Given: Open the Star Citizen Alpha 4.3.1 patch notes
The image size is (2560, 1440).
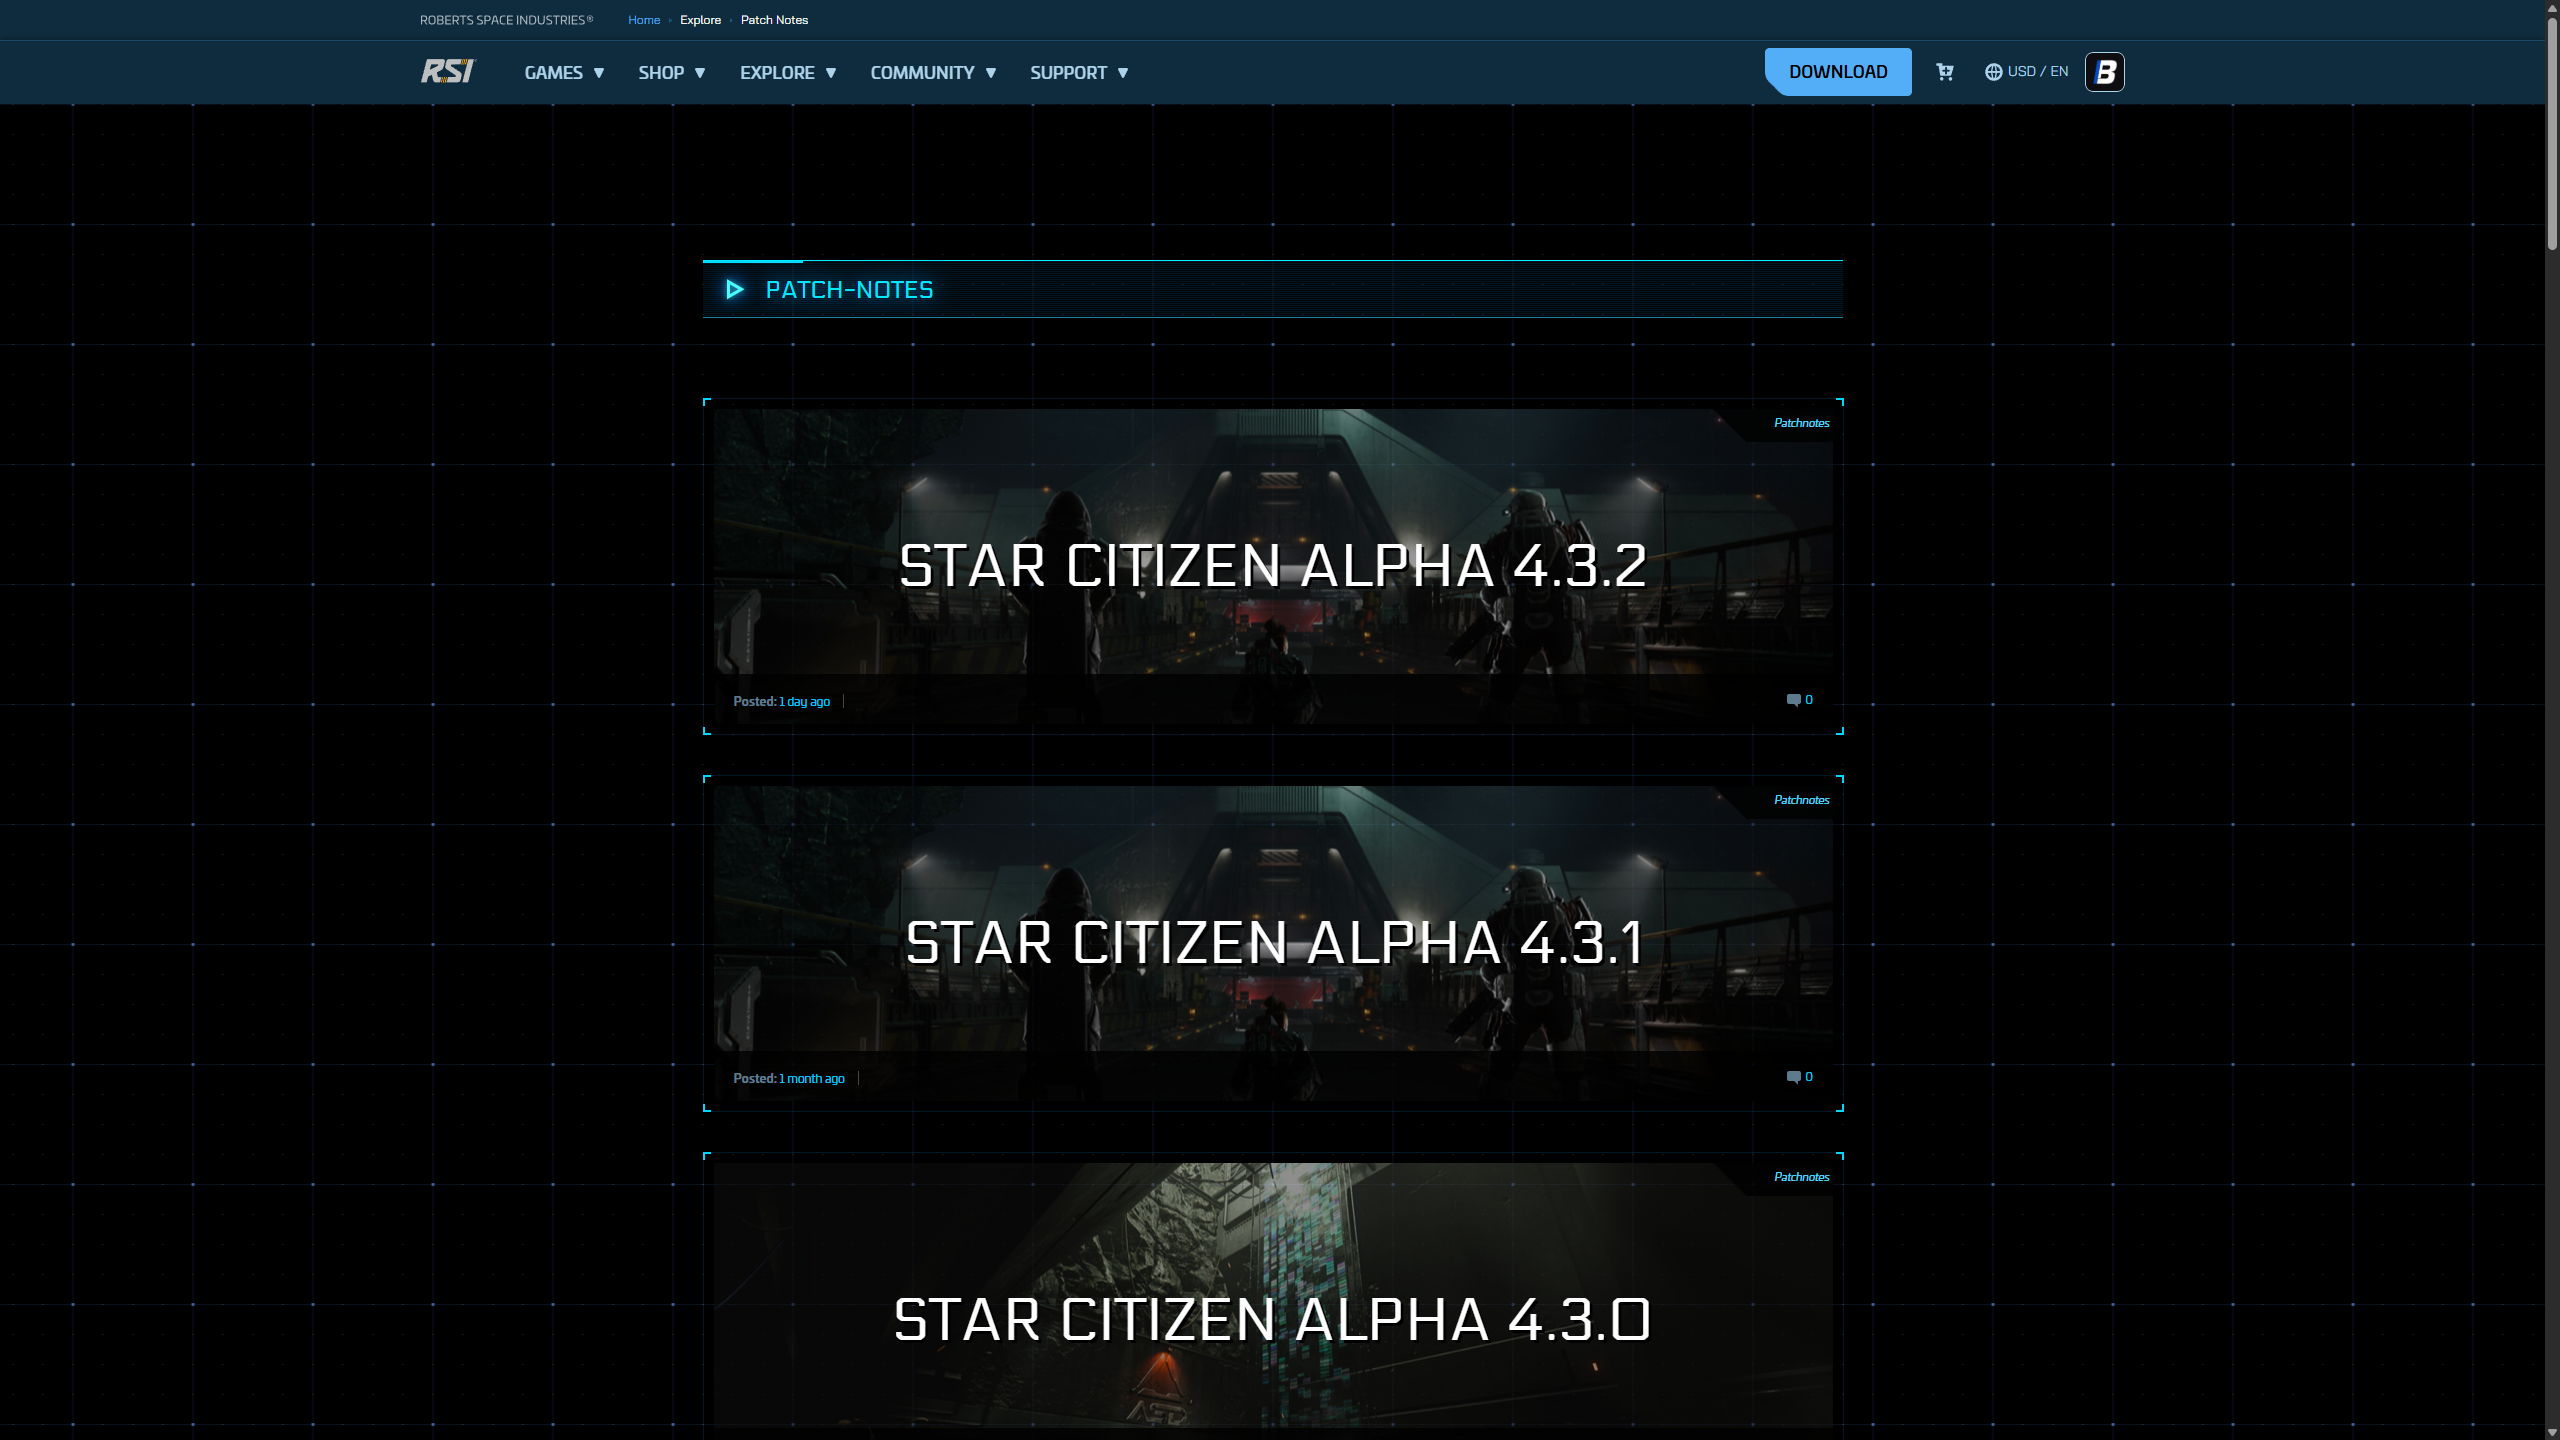Looking at the screenshot, I should [1273, 941].
